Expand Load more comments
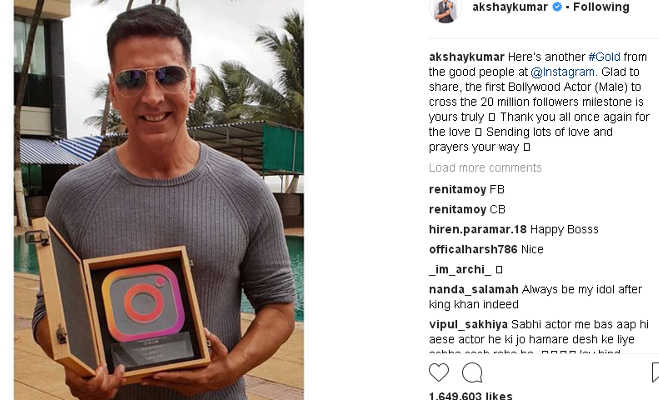659x400 pixels. point(485,168)
